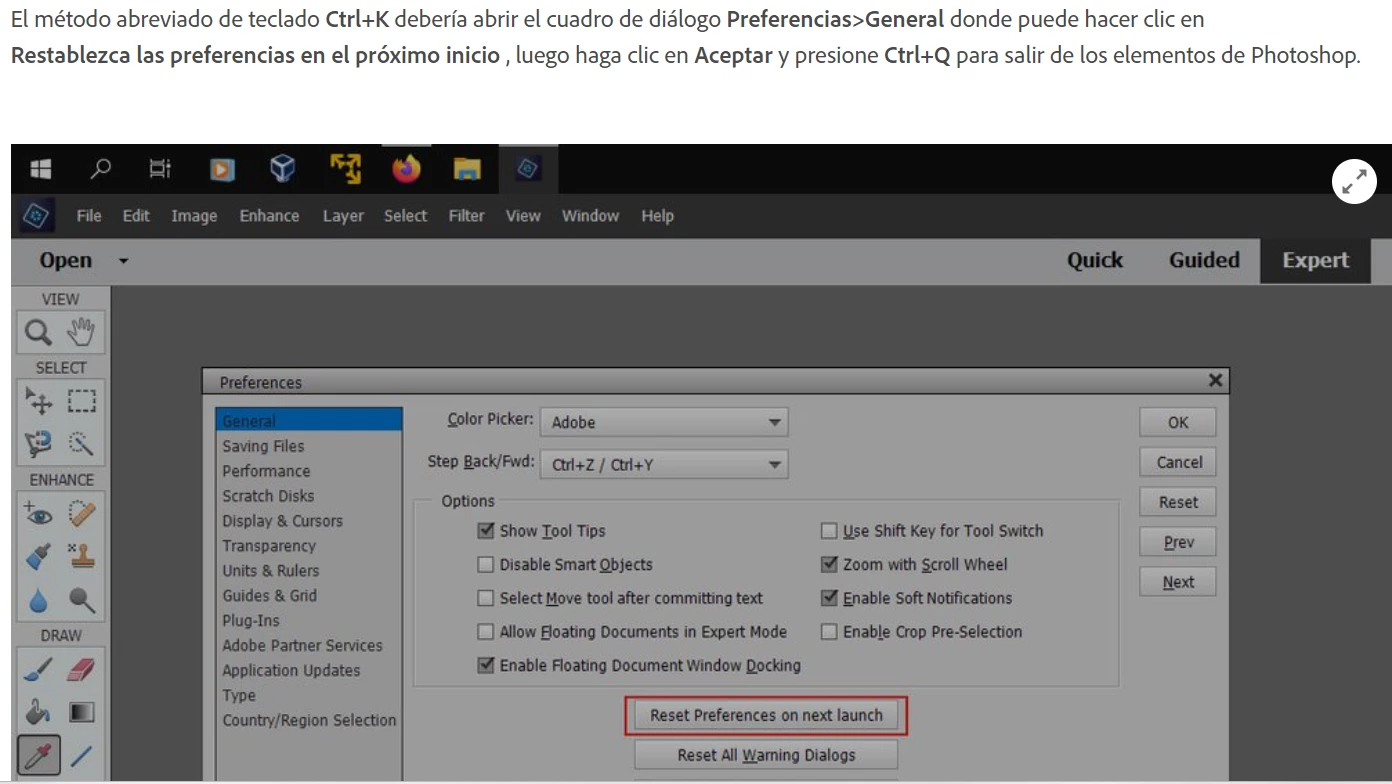Select Scratch Disks preferences category
This screenshot has height=784, width=1392.
pos(268,496)
